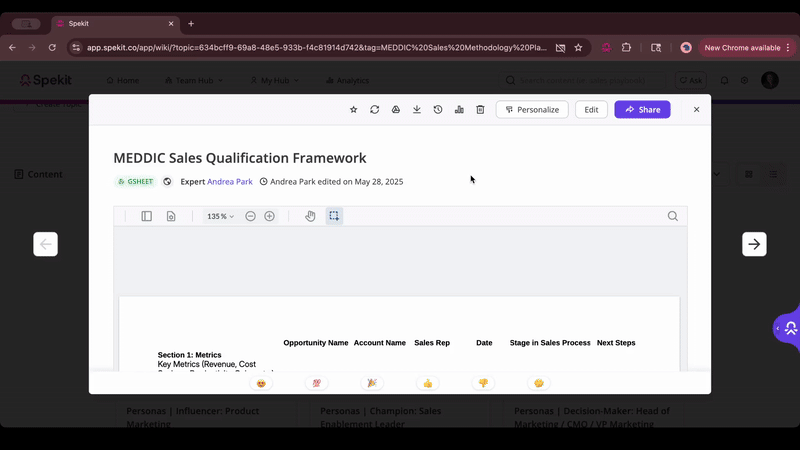Expand the Team Hub menu
The width and height of the screenshot is (800, 450).
coord(194,81)
